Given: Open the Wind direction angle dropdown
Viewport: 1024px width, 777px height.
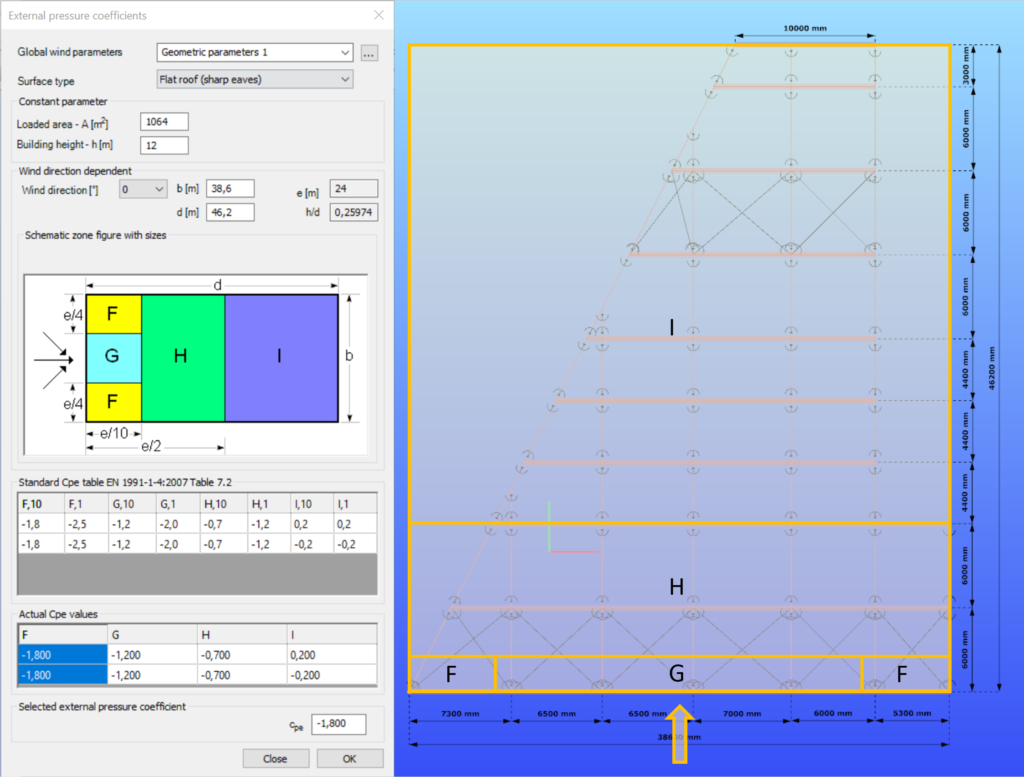Looking at the screenshot, I should pos(143,189).
